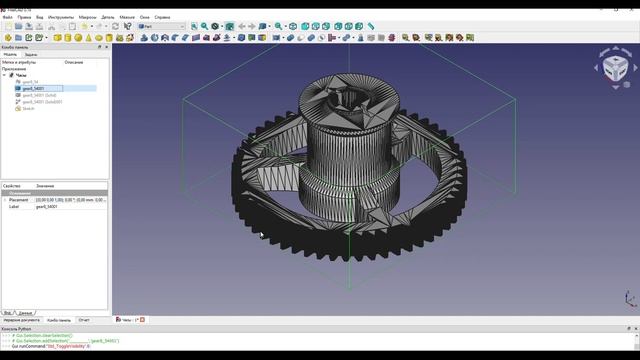Open the Файл menu

tap(7, 17)
